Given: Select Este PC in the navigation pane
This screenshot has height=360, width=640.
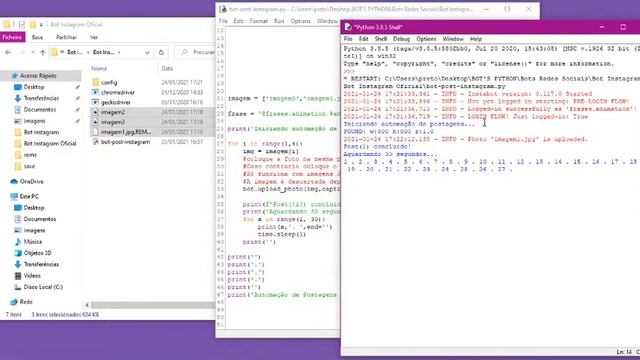Looking at the screenshot, I should click(29, 196).
